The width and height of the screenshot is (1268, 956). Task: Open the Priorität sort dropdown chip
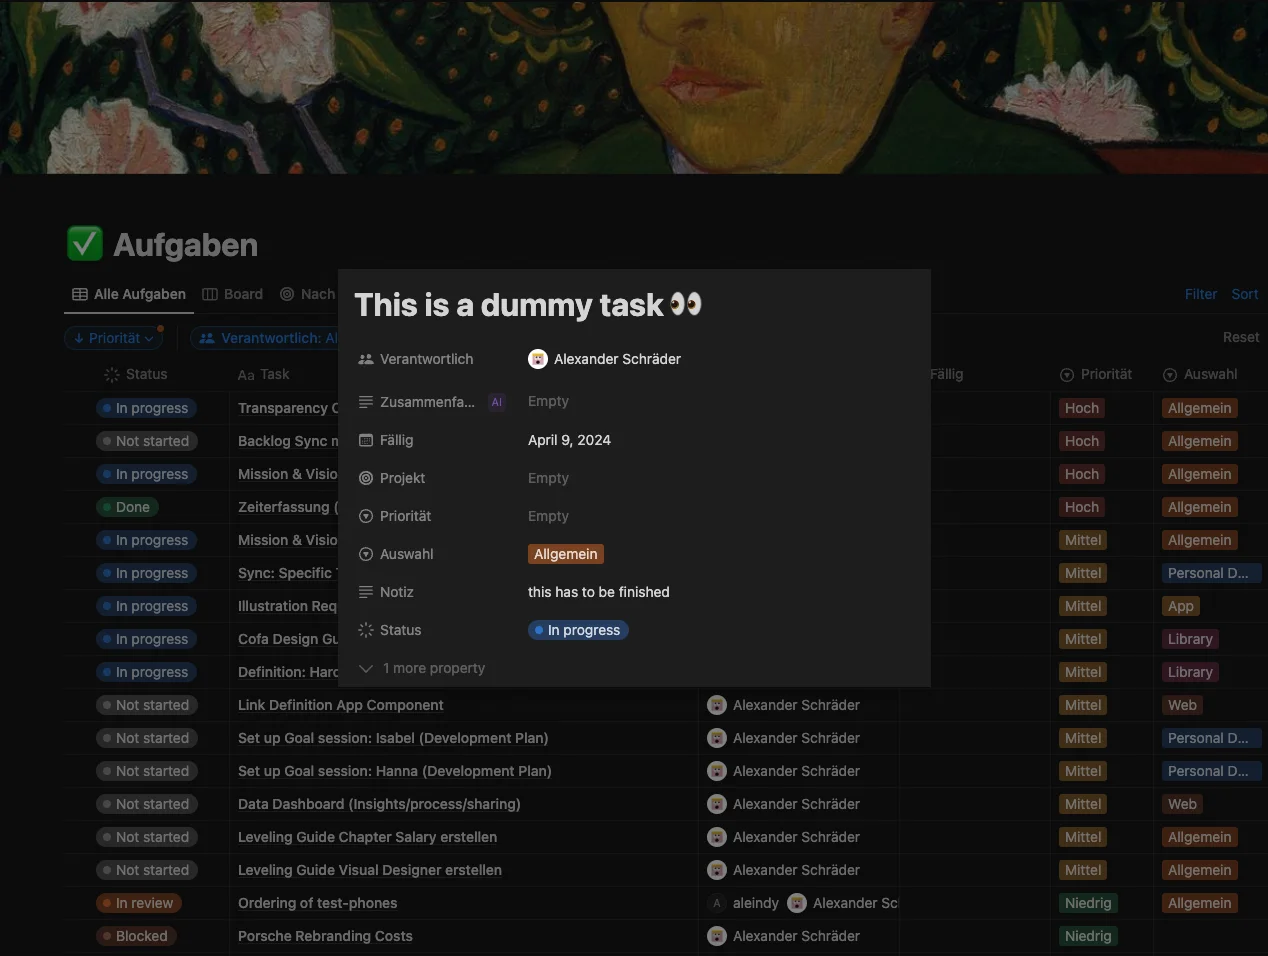coord(114,338)
